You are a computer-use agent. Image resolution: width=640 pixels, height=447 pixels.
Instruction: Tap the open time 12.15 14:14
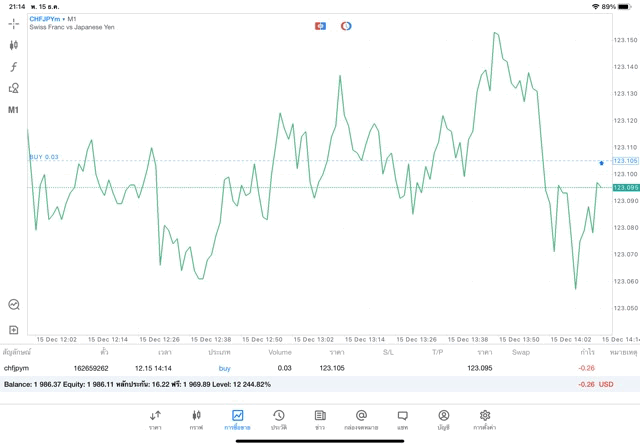pyautogui.click(x=153, y=368)
